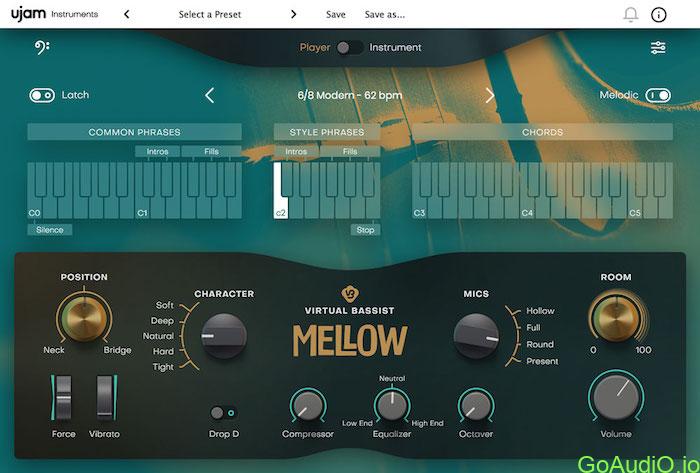
Task: Click the Bridge label under Position
Action: point(117,350)
